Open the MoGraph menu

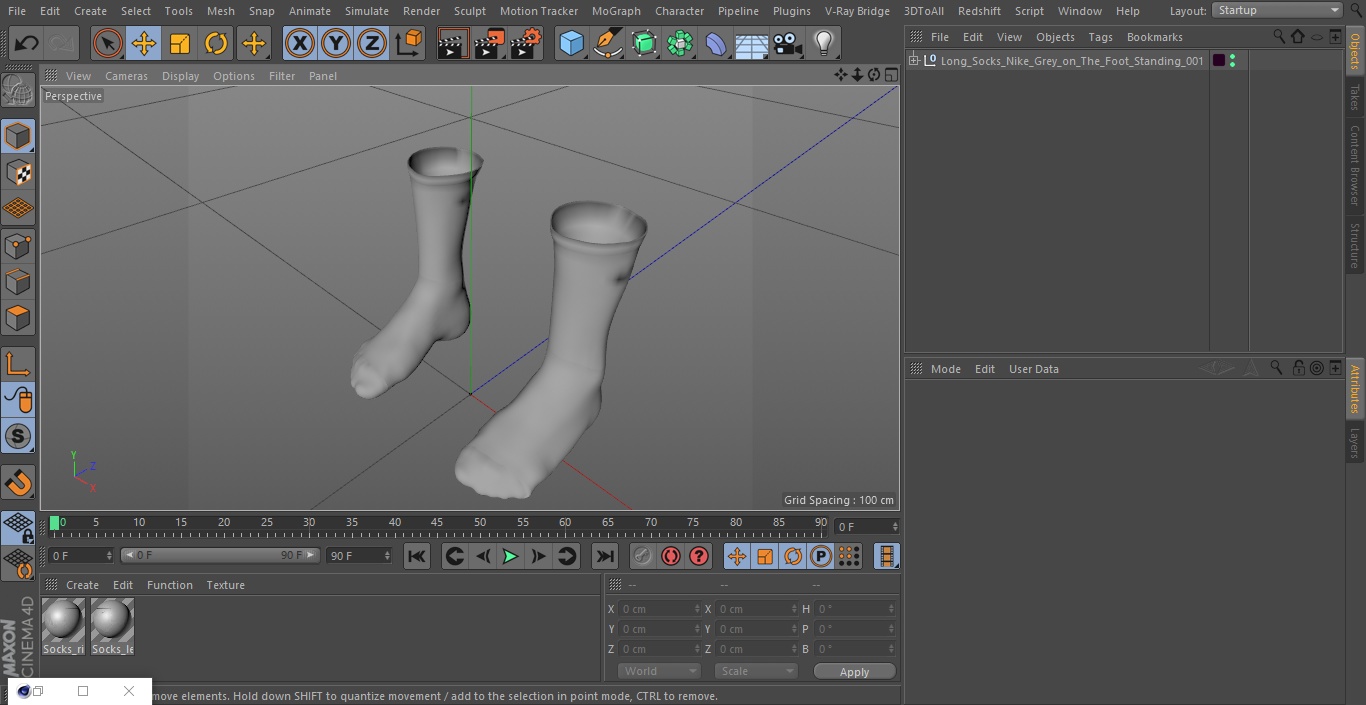click(616, 11)
